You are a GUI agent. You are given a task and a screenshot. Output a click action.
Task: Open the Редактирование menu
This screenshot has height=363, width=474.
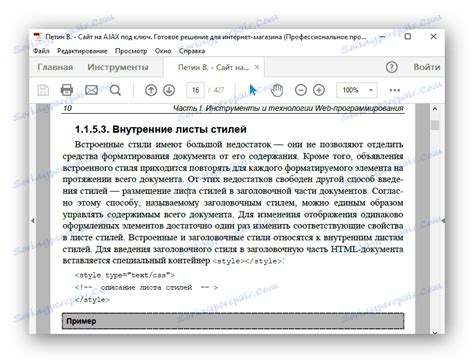point(82,51)
